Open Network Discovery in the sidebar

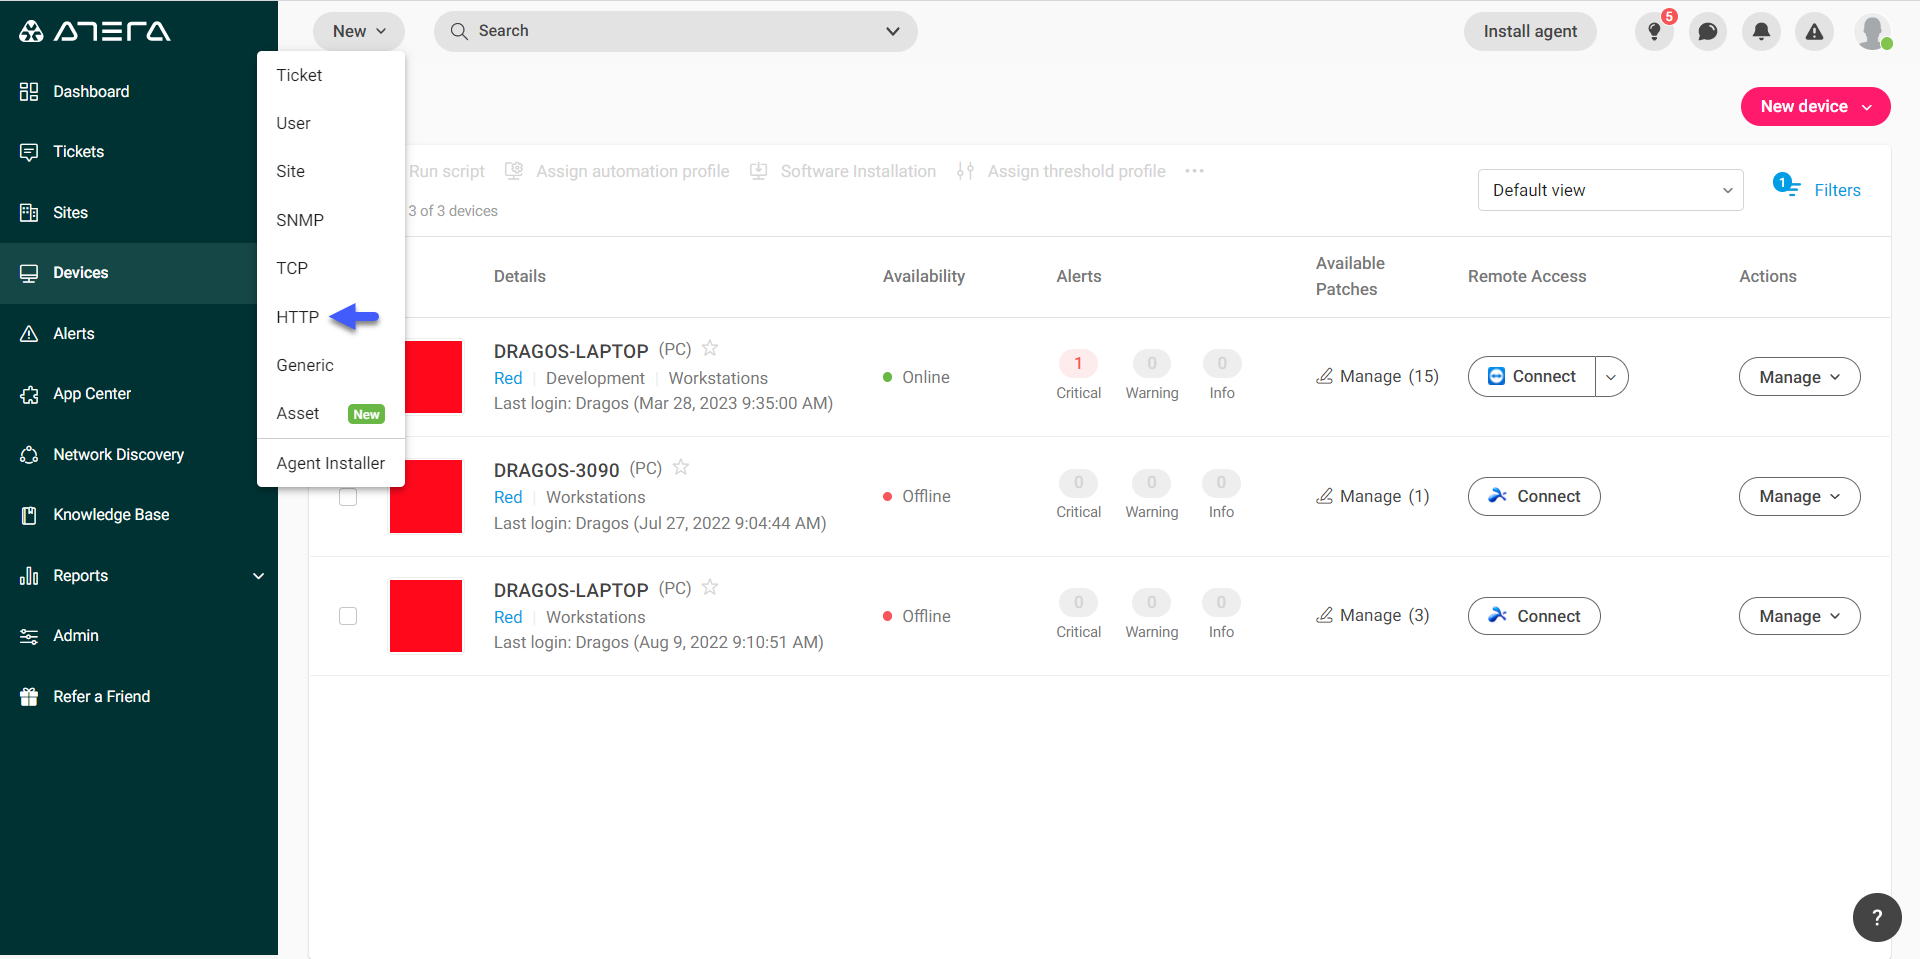click(118, 455)
